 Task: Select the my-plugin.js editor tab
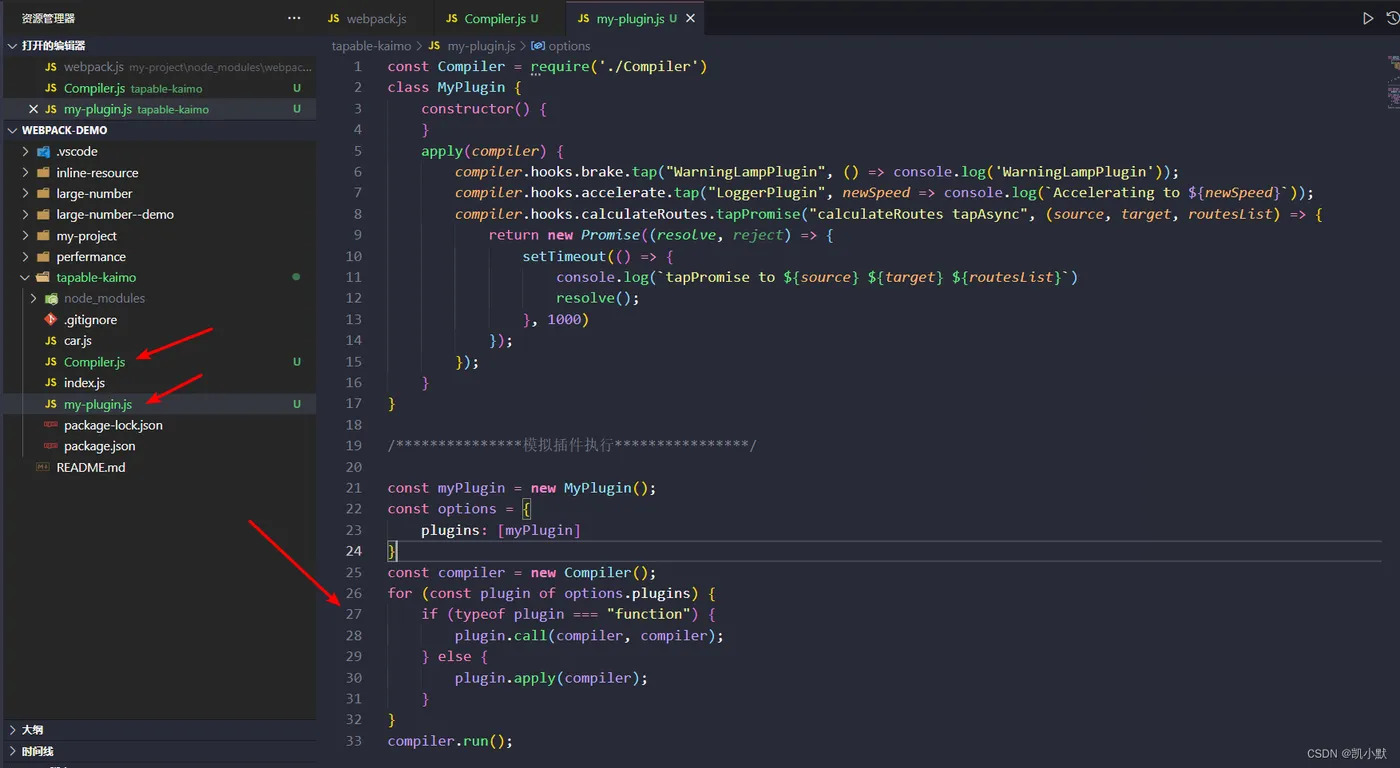tap(635, 18)
